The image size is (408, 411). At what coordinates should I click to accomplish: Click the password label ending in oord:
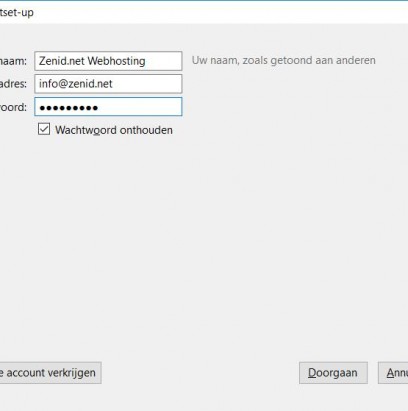pos(13,107)
